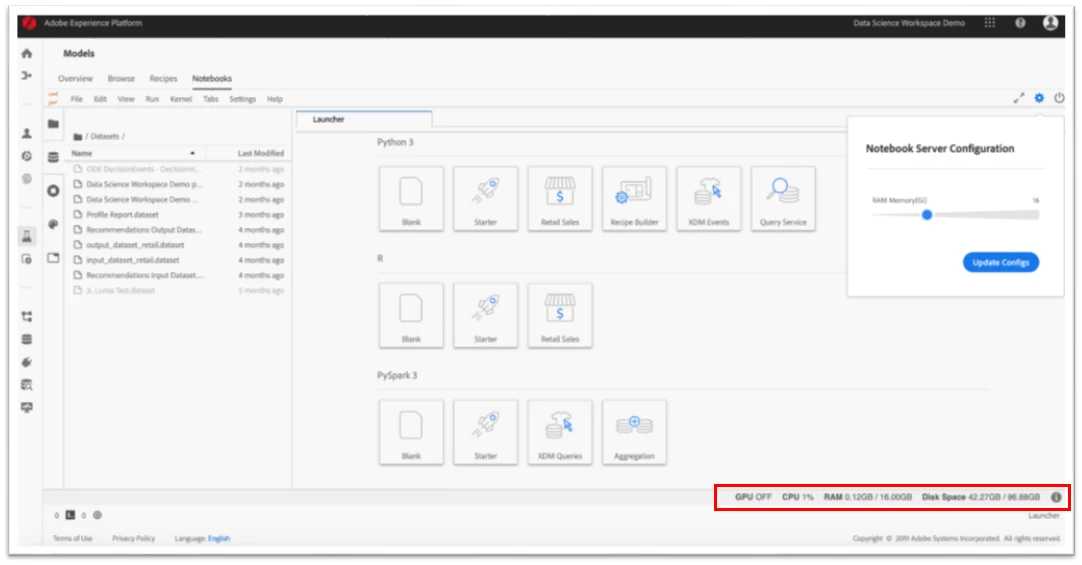Adjust the RAM Memory slider handle
1082x565 pixels.
point(927,215)
